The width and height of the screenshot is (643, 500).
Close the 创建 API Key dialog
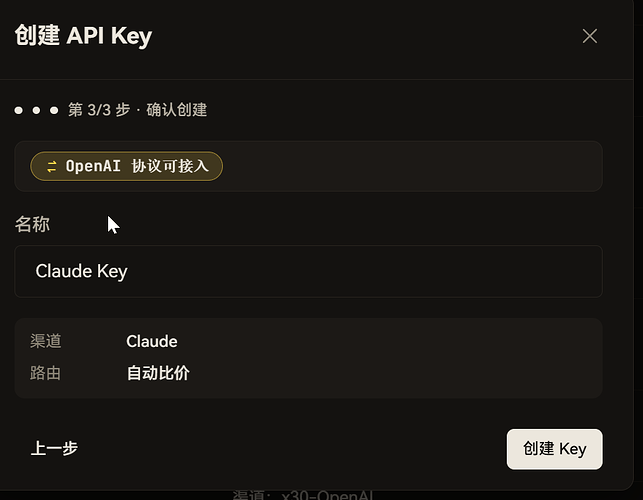[590, 36]
